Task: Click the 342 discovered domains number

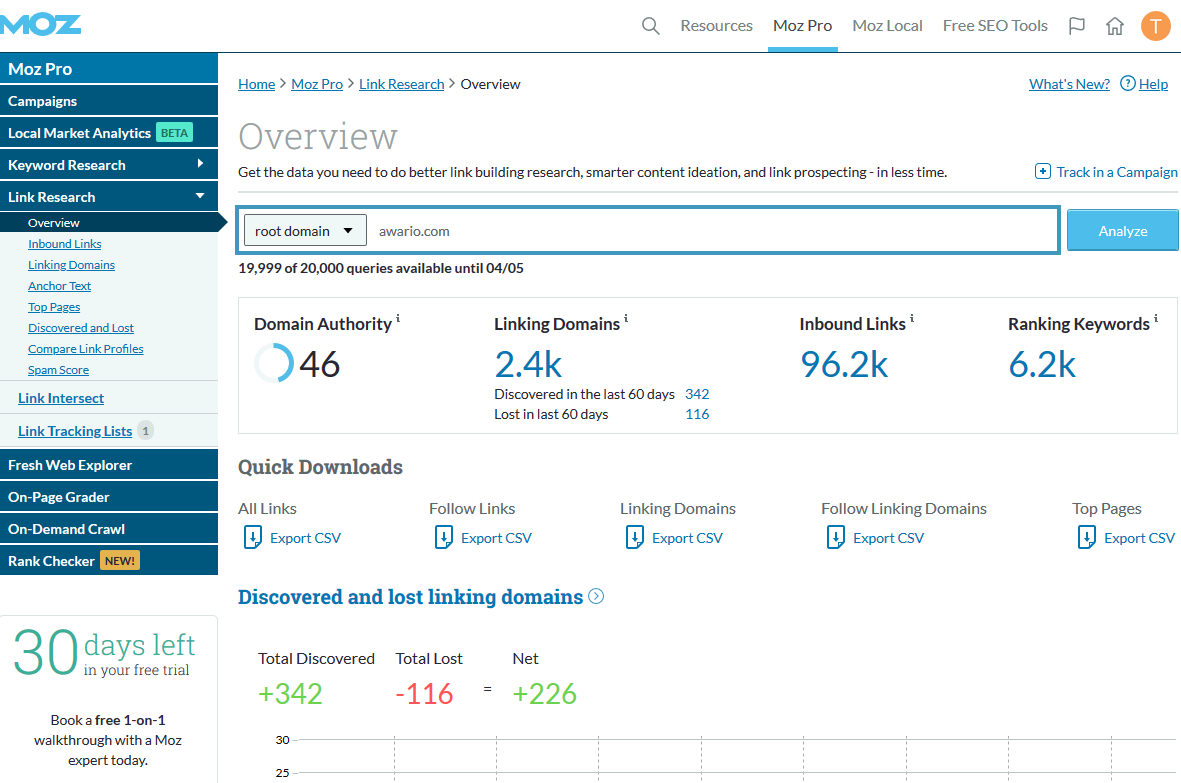Action: coord(697,394)
